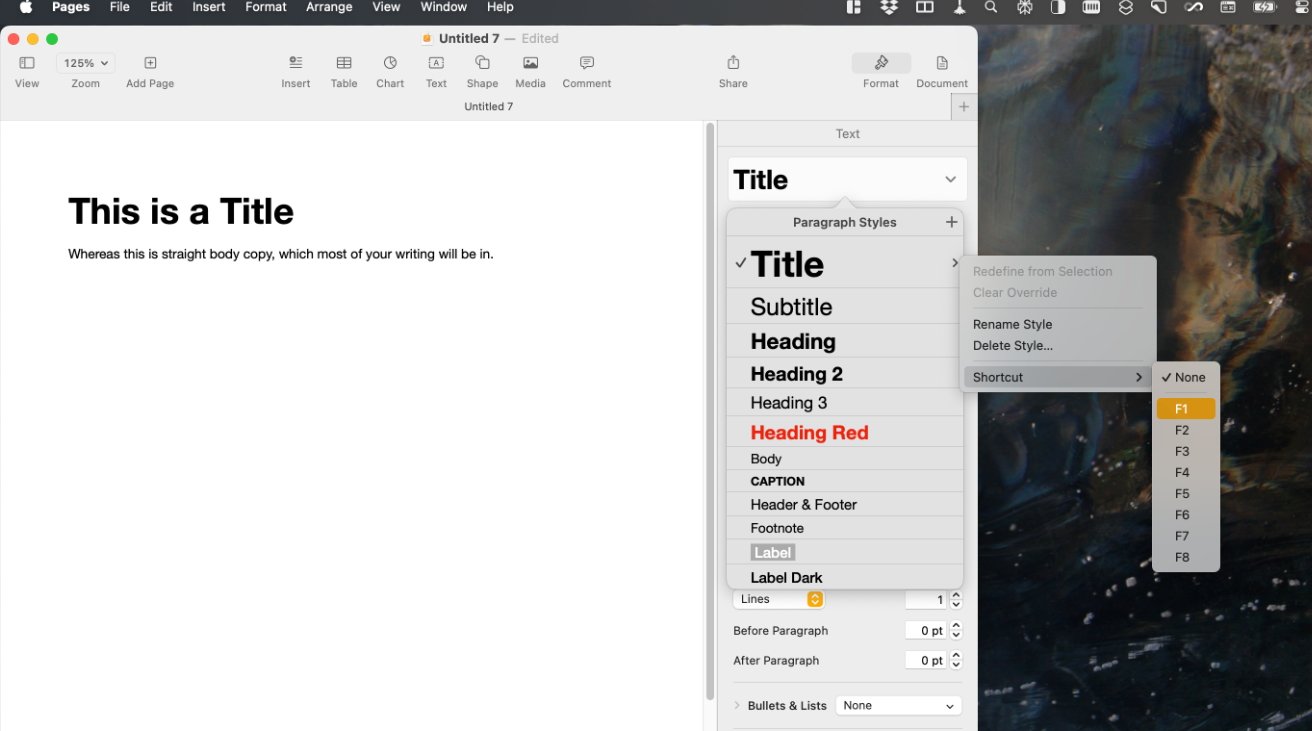
Task: Add new paragraph style plus icon
Action: click(951, 222)
